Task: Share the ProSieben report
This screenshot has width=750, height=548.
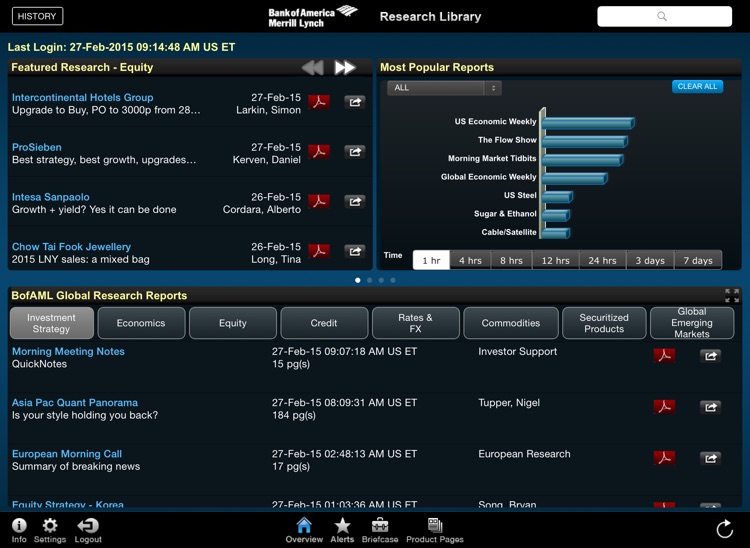Action: point(355,152)
